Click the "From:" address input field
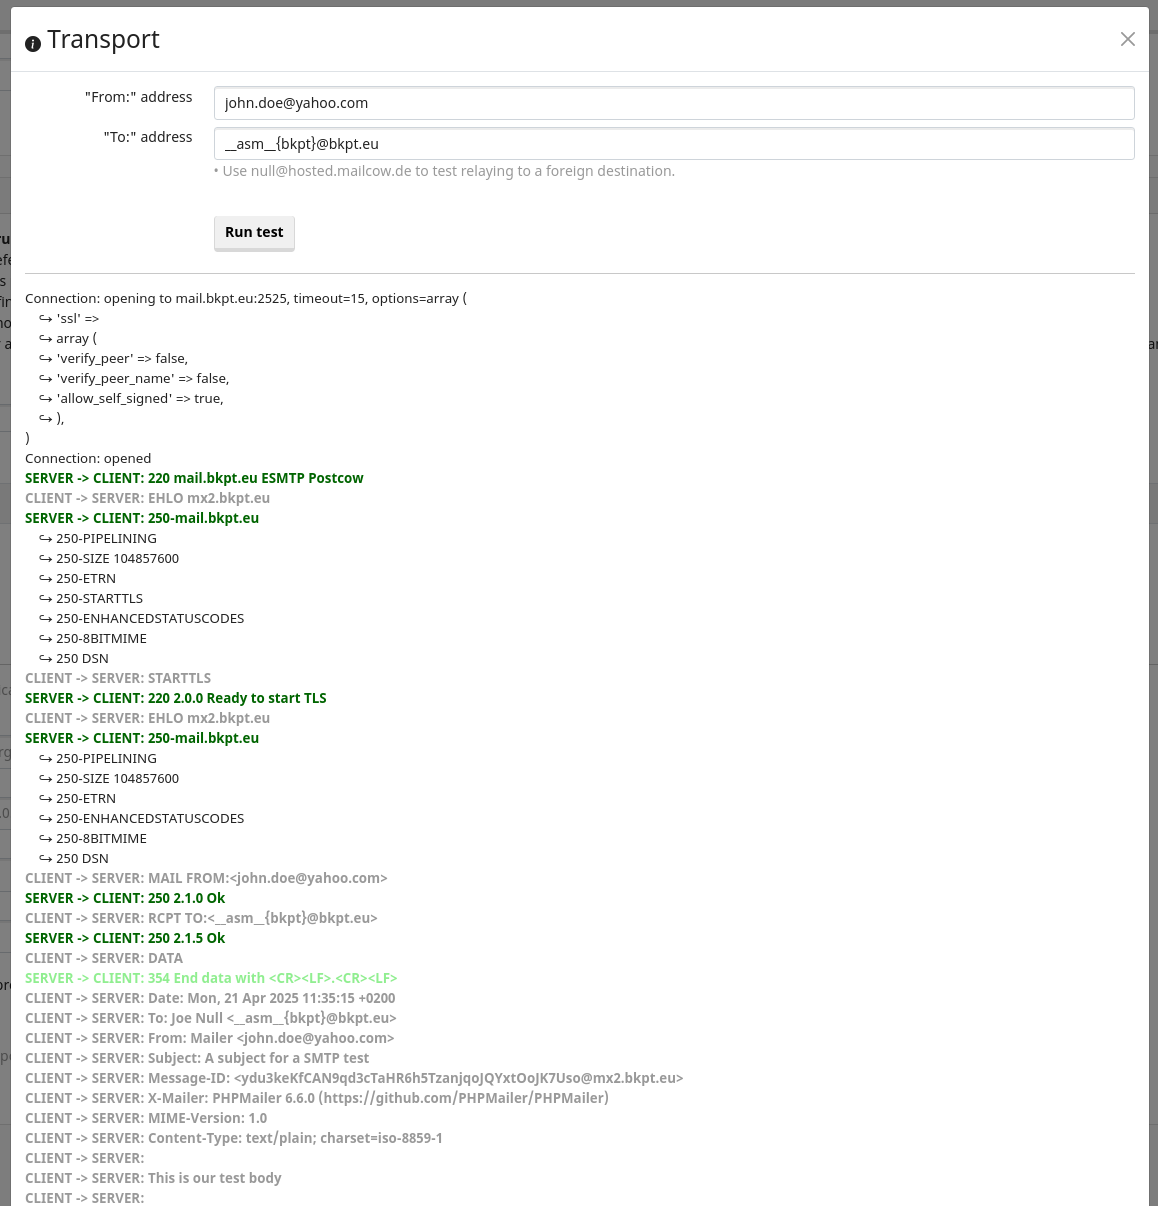1160x1207 pixels. pyautogui.click(x=674, y=103)
